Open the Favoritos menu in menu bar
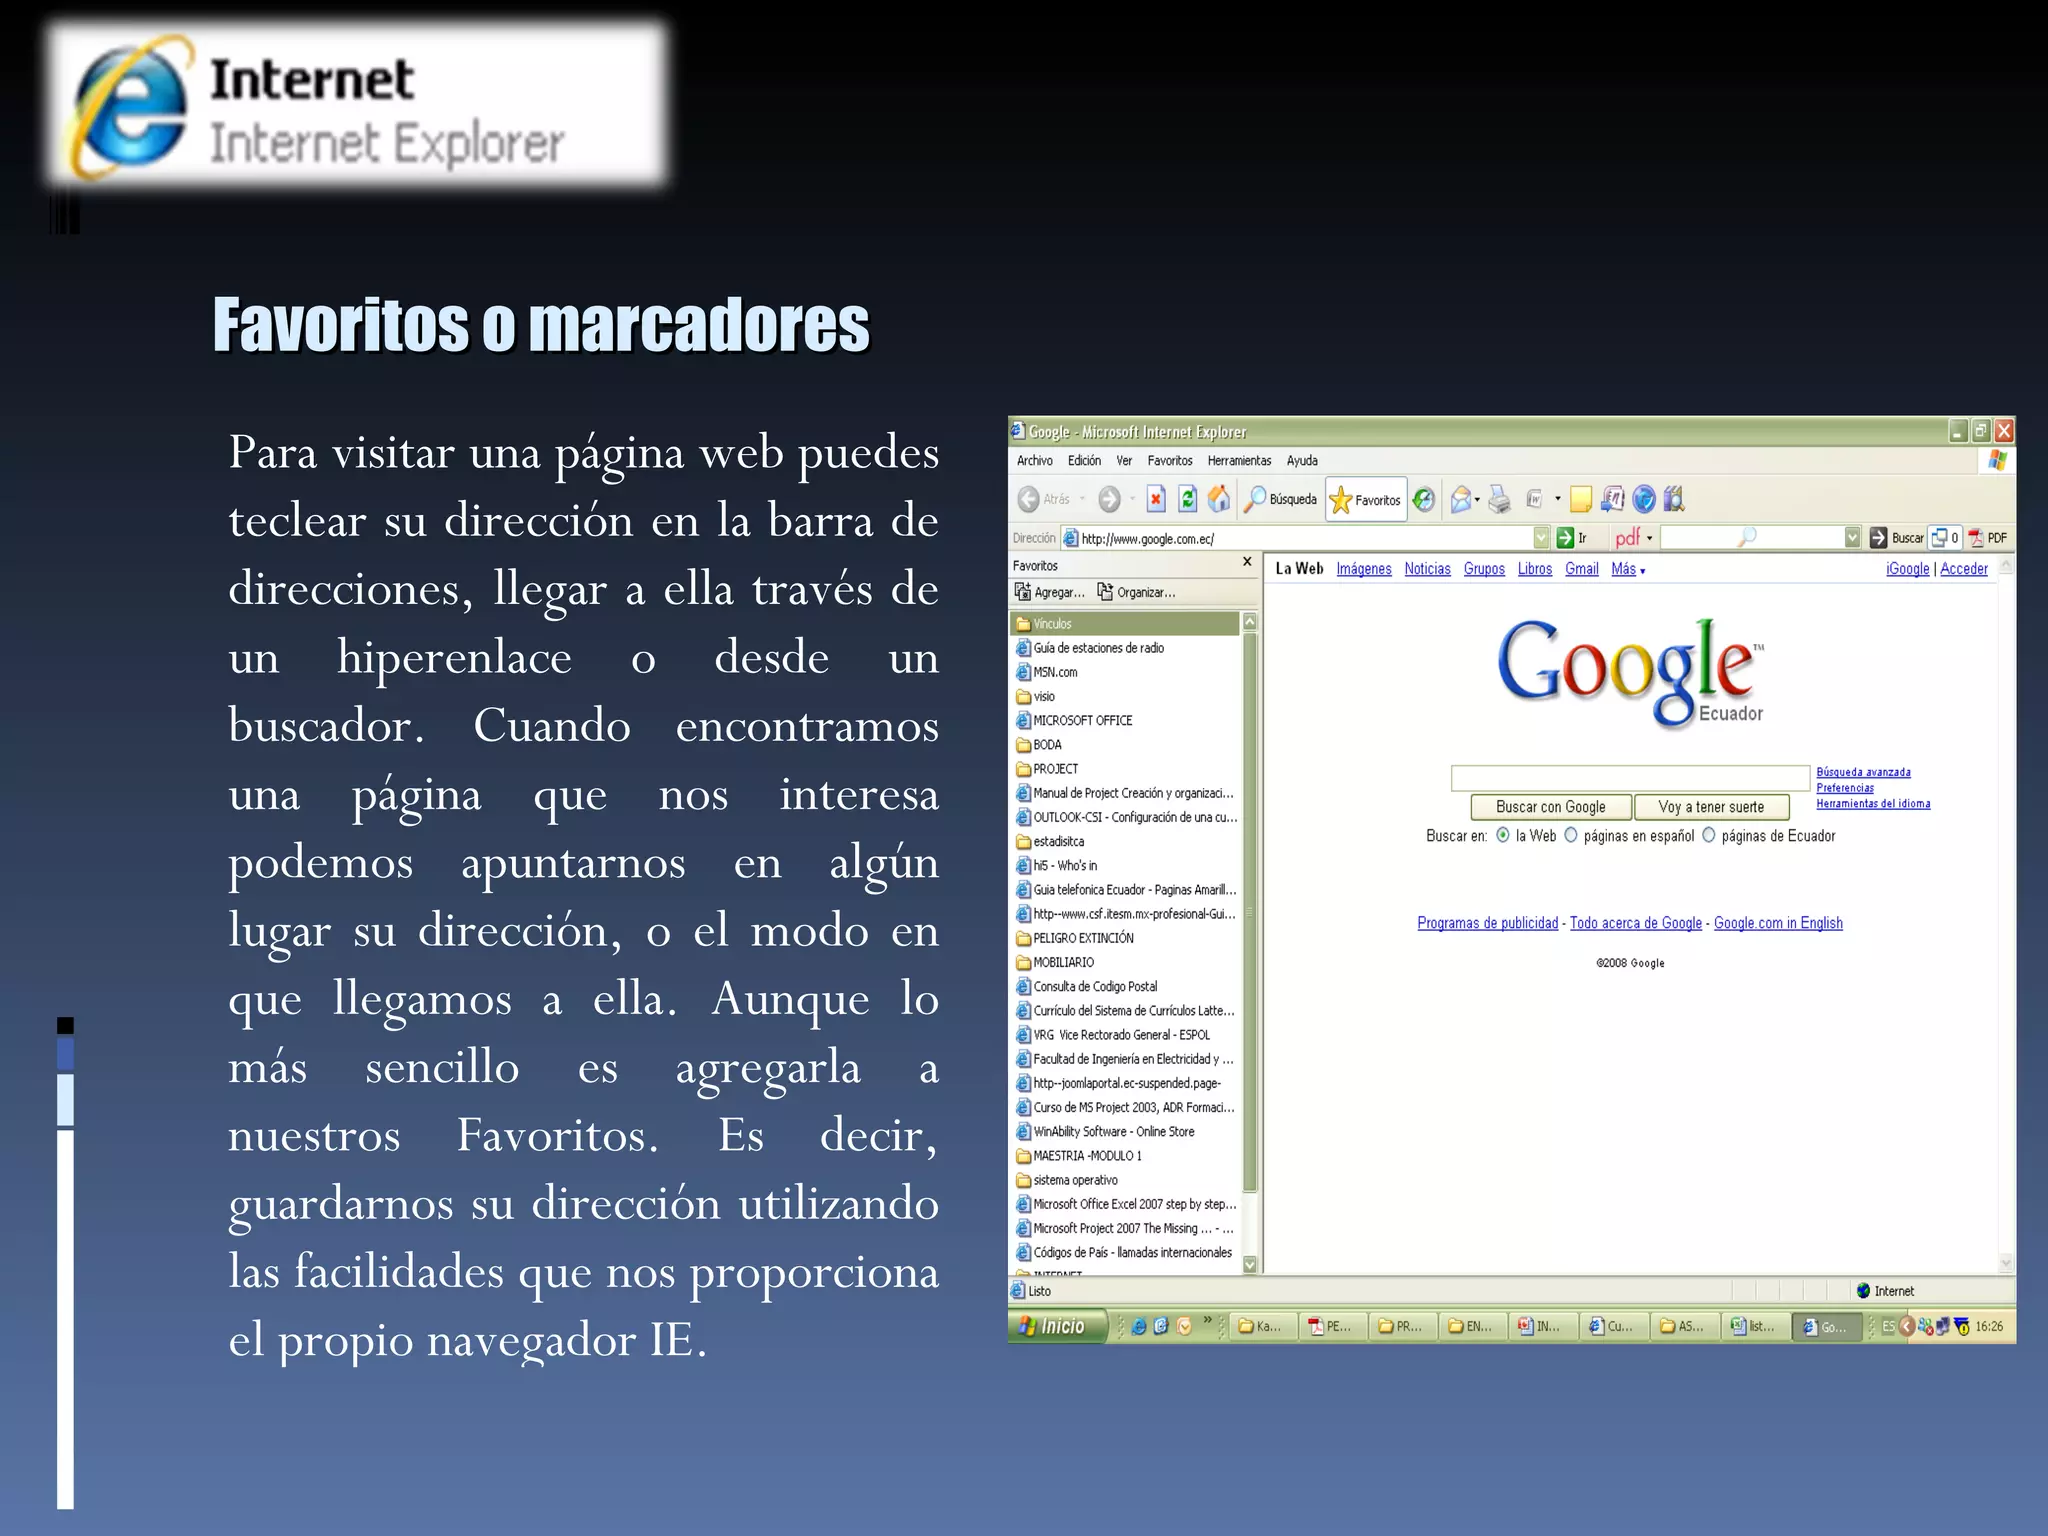2048x1536 pixels. coord(1170,461)
